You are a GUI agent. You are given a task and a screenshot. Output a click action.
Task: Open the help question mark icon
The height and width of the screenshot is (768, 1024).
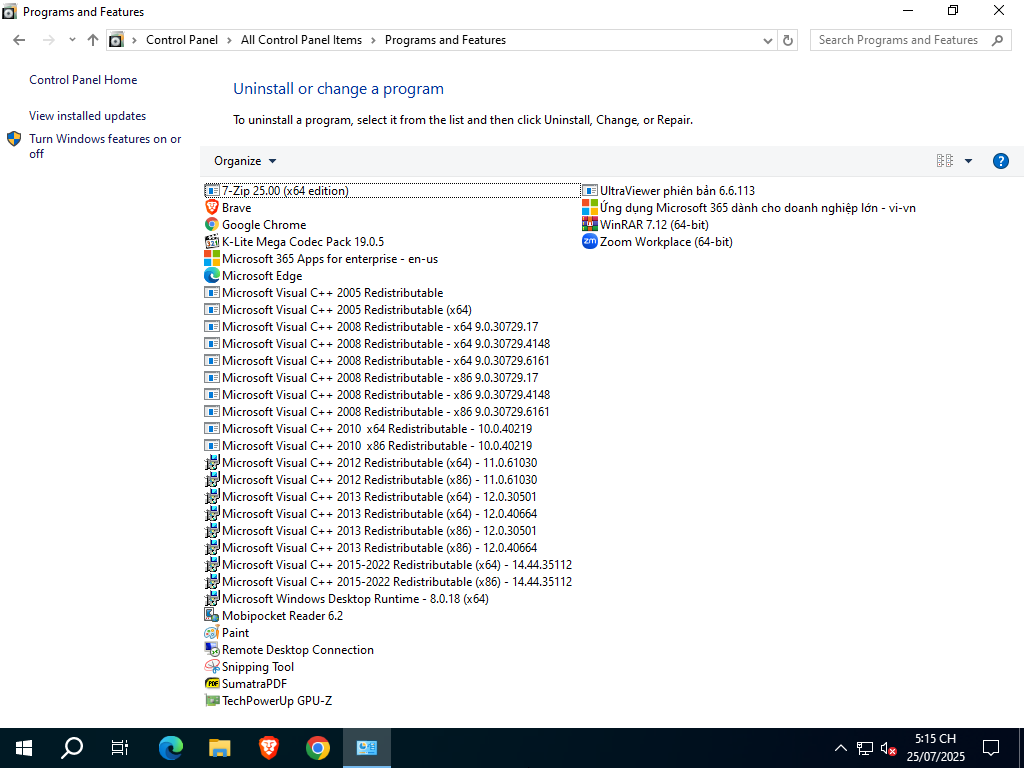tap(1000, 161)
